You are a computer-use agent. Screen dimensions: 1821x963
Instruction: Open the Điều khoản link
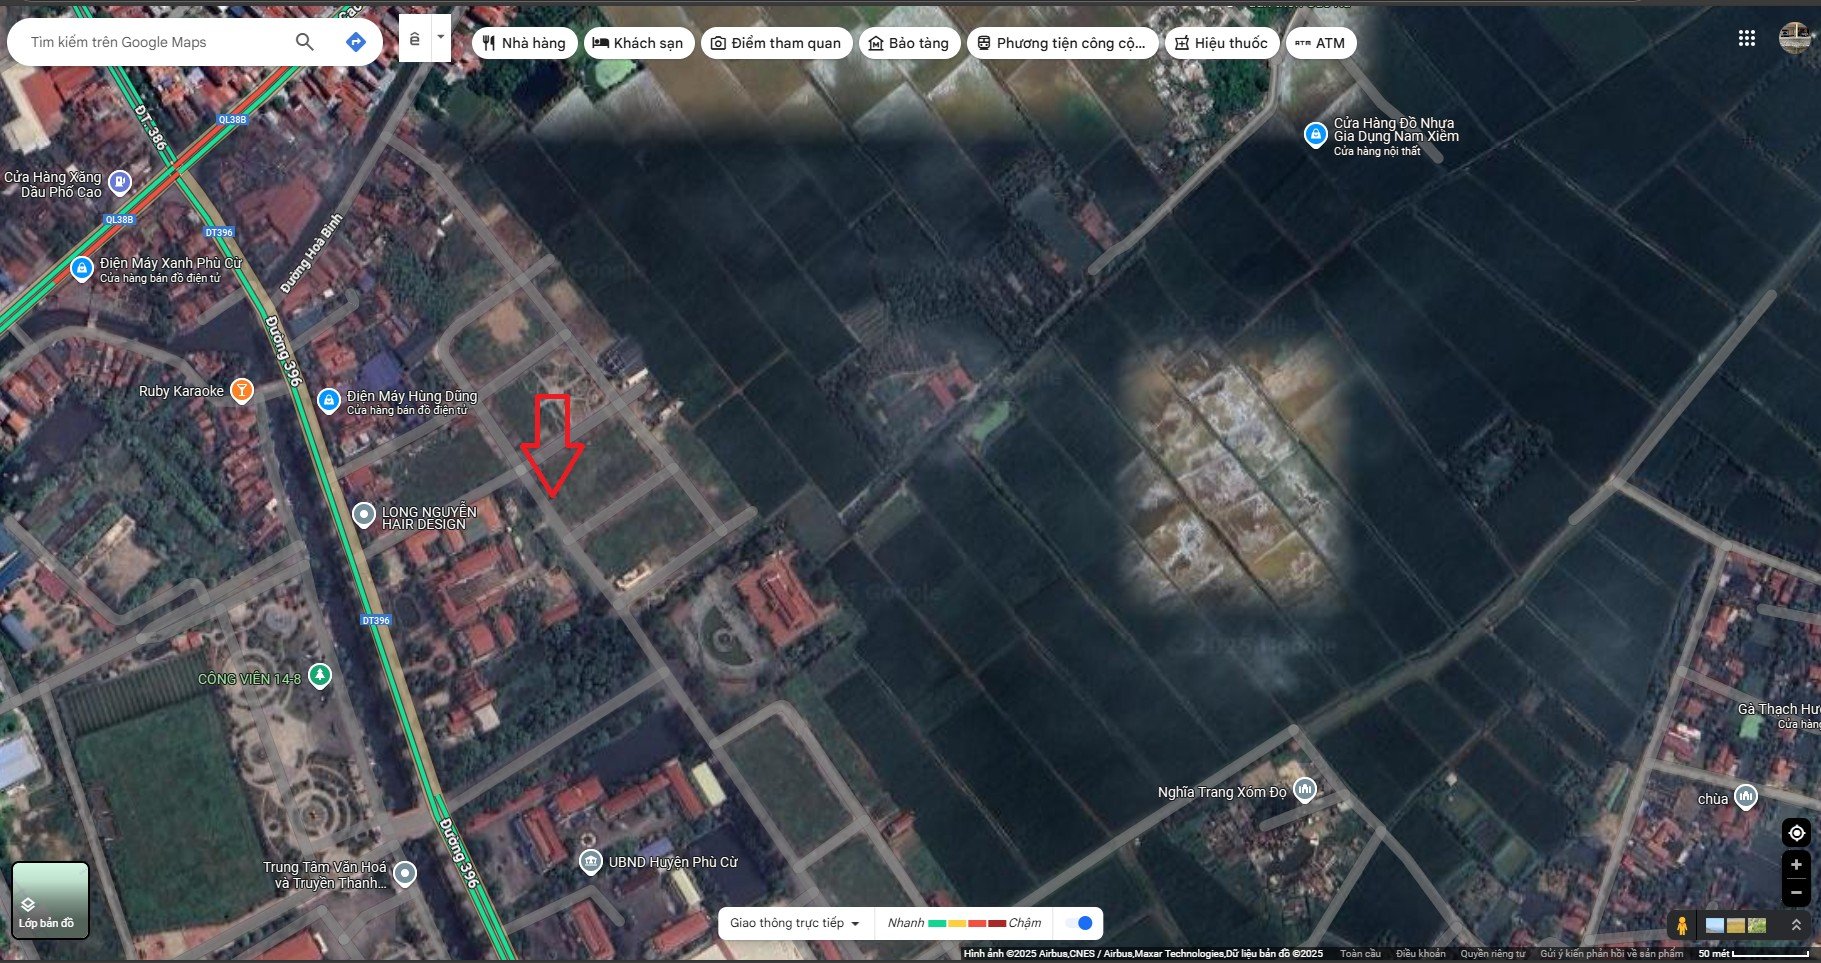pyautogui.click(x=1420, y=954)
